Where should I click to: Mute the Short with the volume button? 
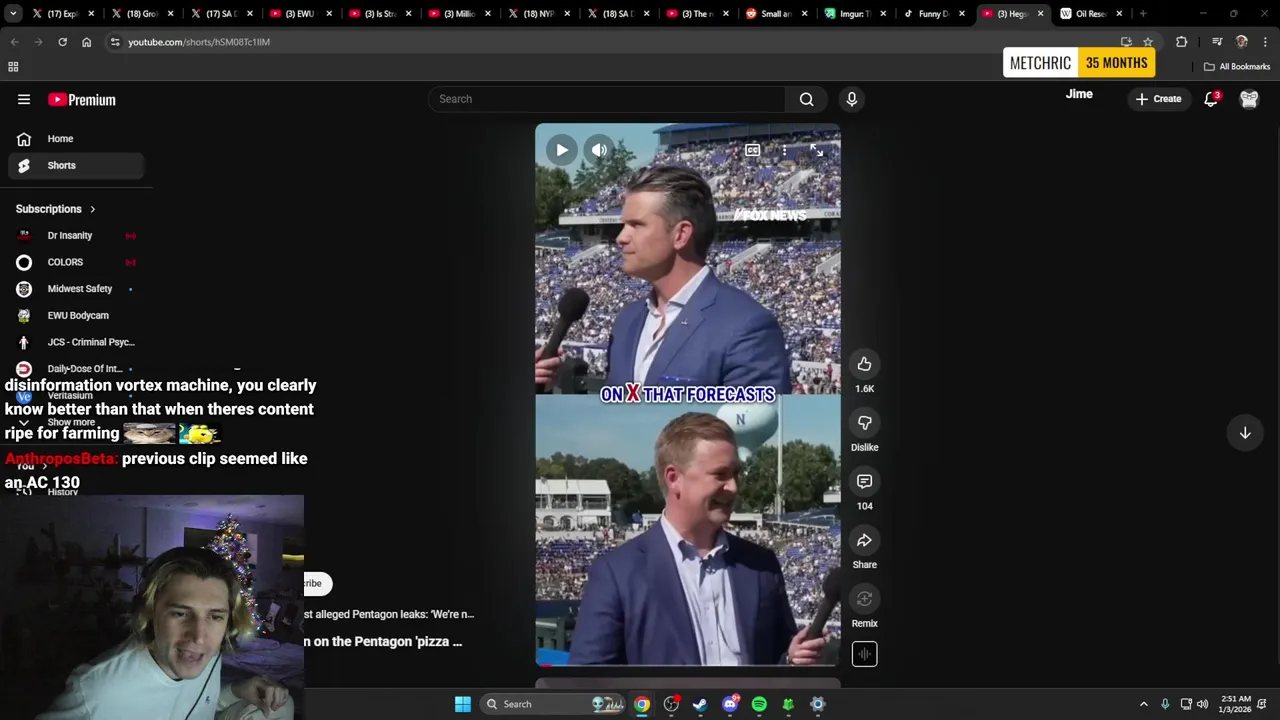[x=598, y=150]
